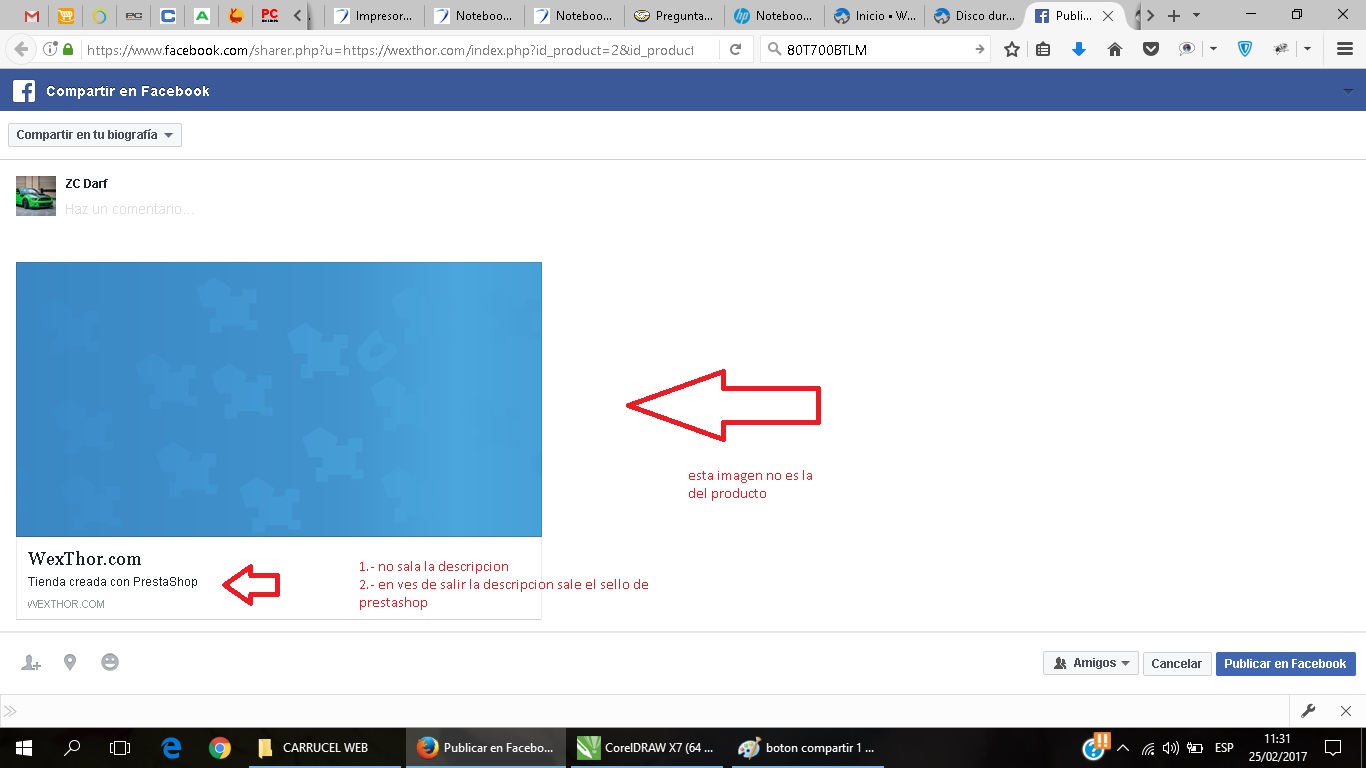Open the taskbar clock and date

coord(1278,747)
